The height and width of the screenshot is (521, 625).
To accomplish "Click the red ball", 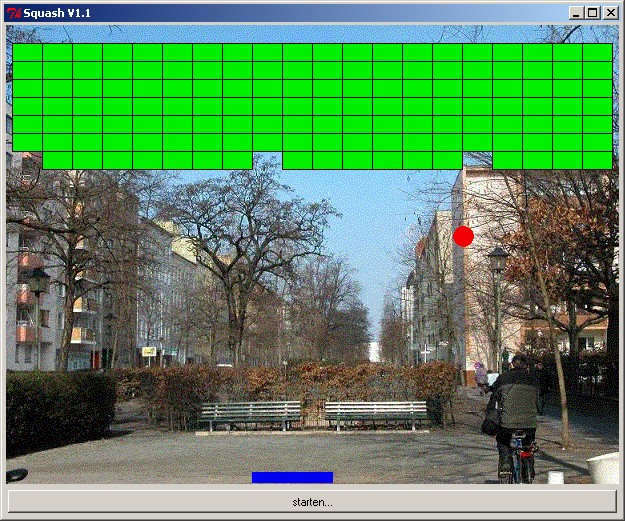I will click(x=463, y=236).
